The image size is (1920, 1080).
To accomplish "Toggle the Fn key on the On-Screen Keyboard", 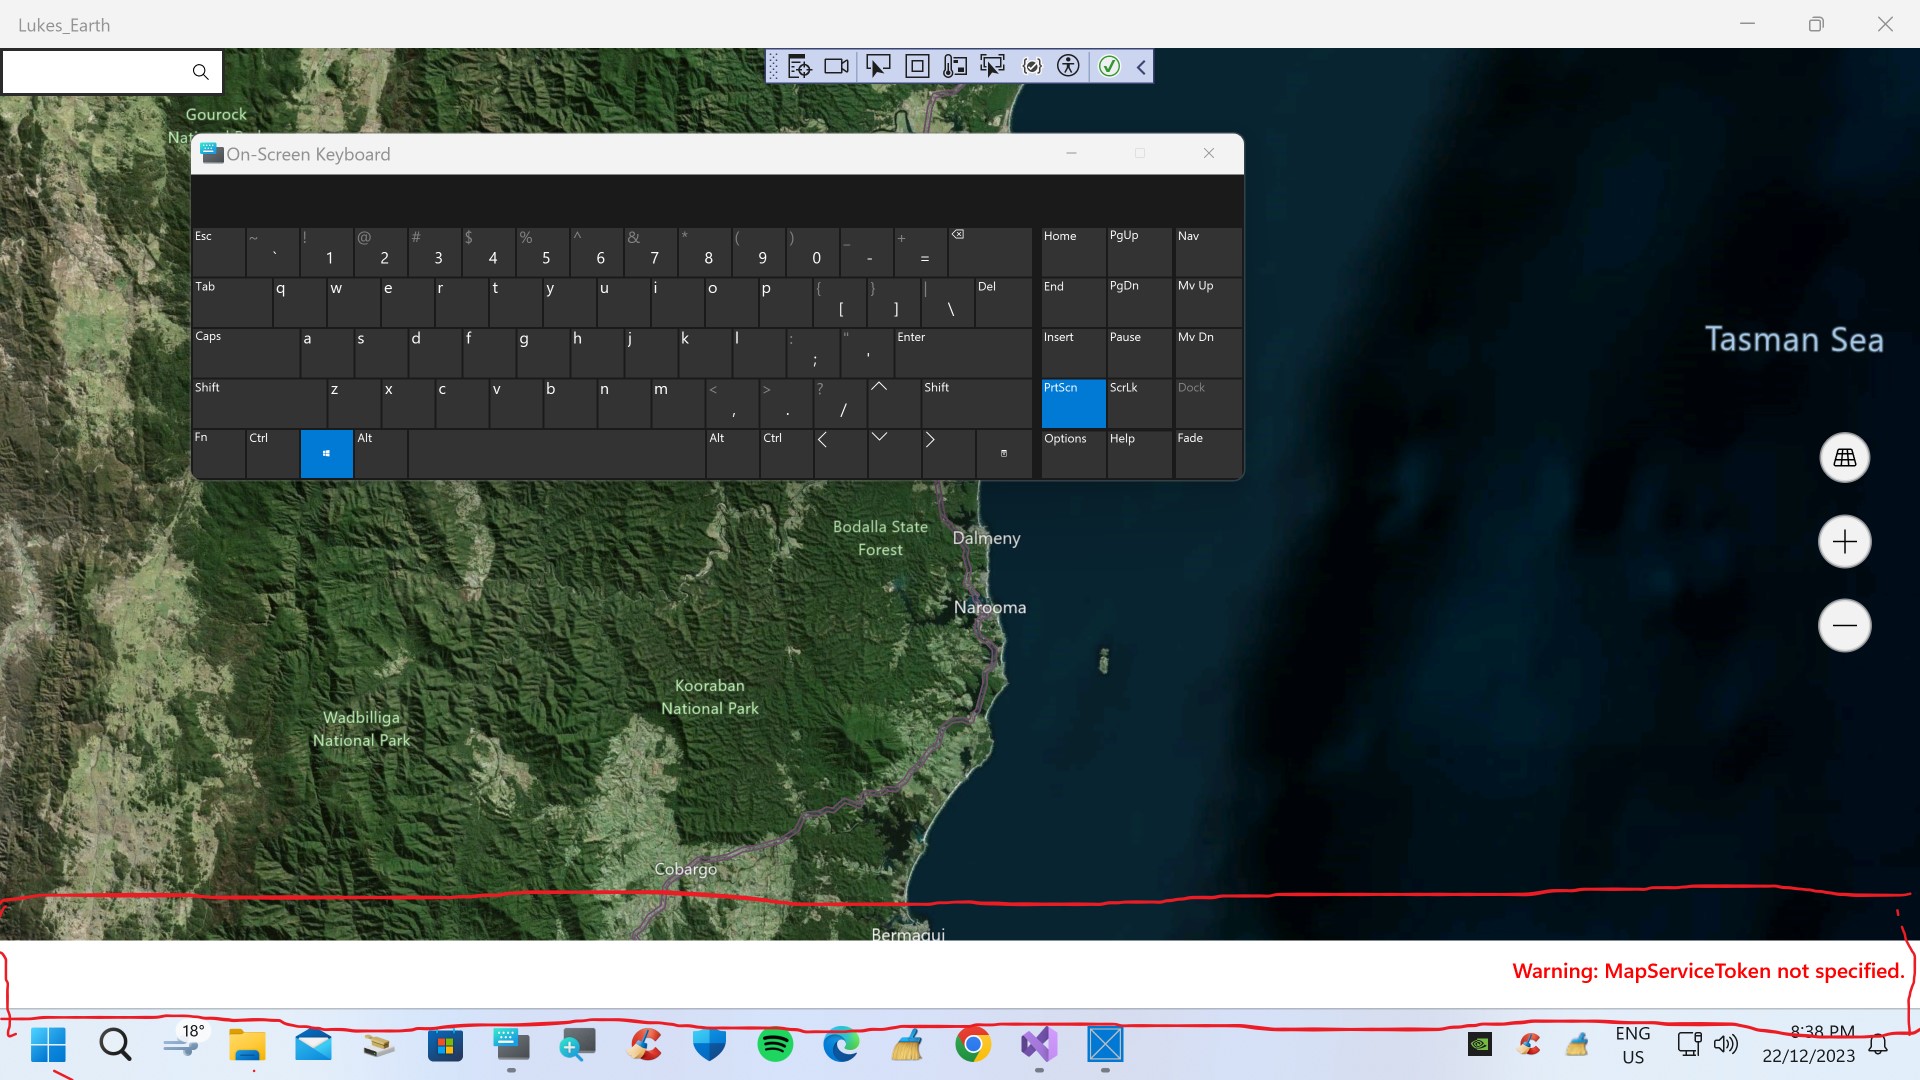I will (218, 453).
